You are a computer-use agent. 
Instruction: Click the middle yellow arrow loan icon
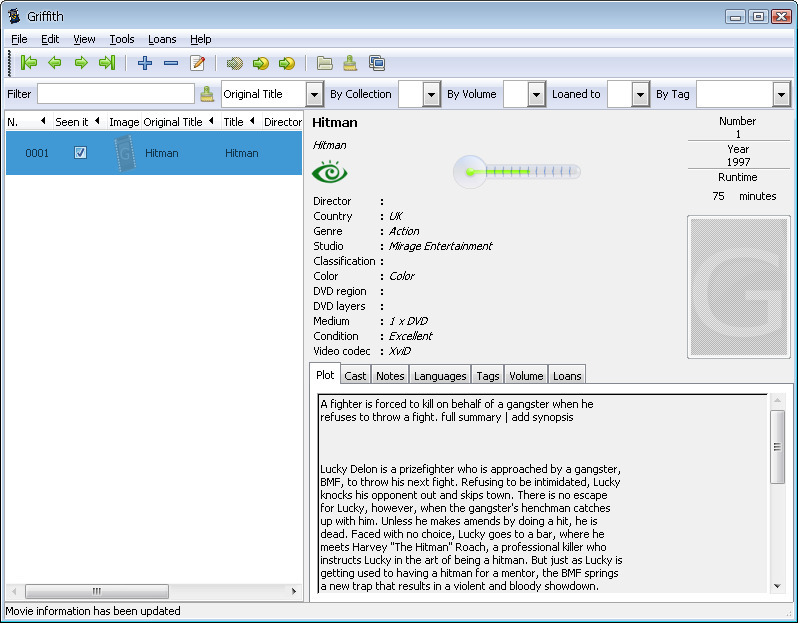[x=261, y=63]
